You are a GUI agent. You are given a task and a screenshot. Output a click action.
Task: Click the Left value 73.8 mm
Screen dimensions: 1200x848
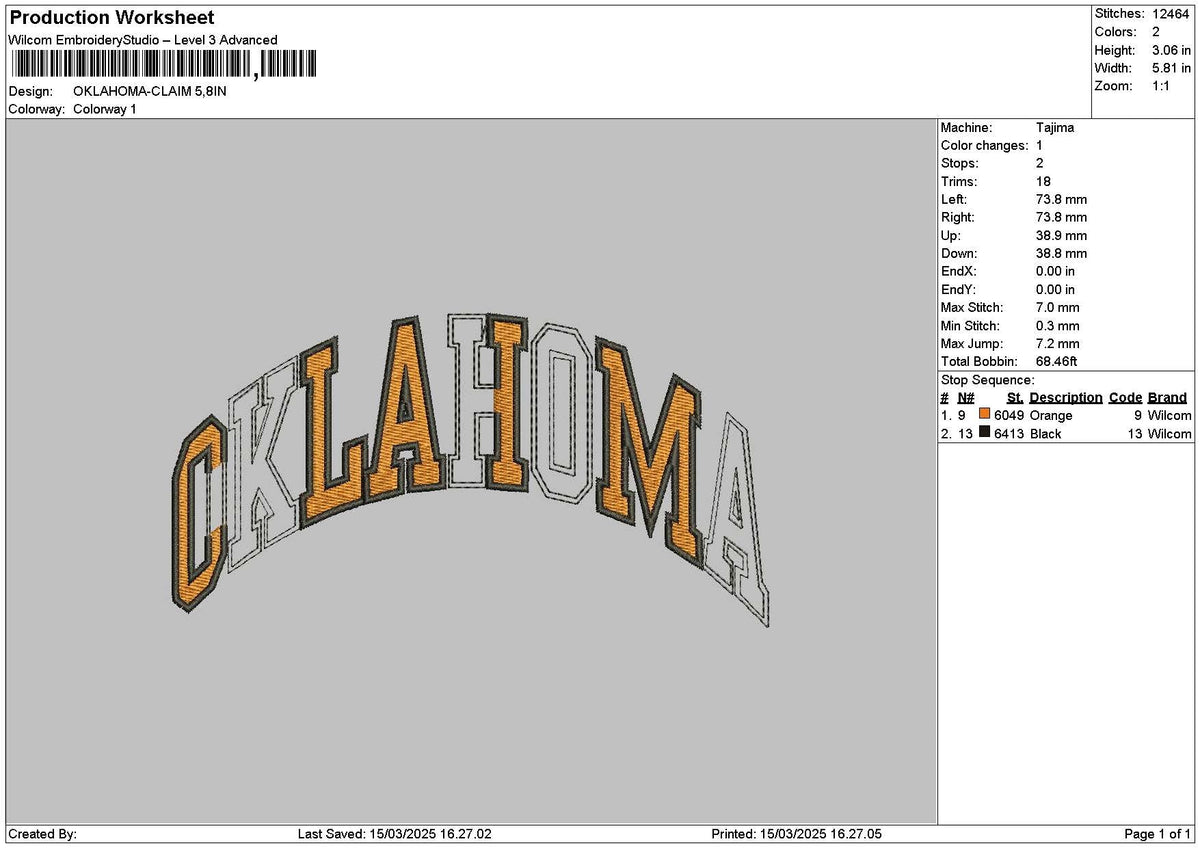1061,200
